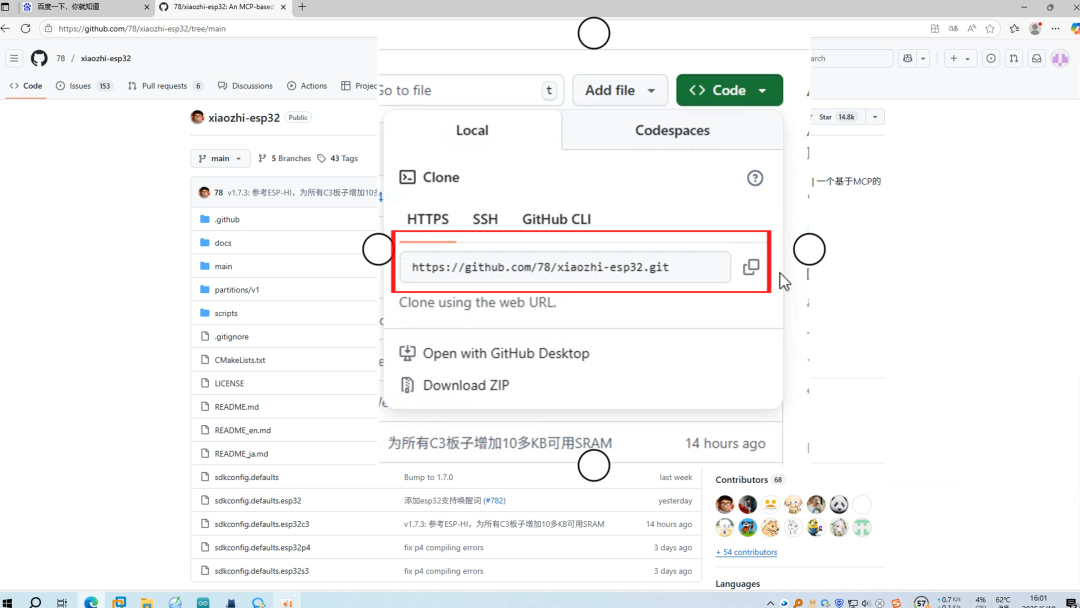Switch to the Codespaces tab
The image size is (1080, 608).
672,130
